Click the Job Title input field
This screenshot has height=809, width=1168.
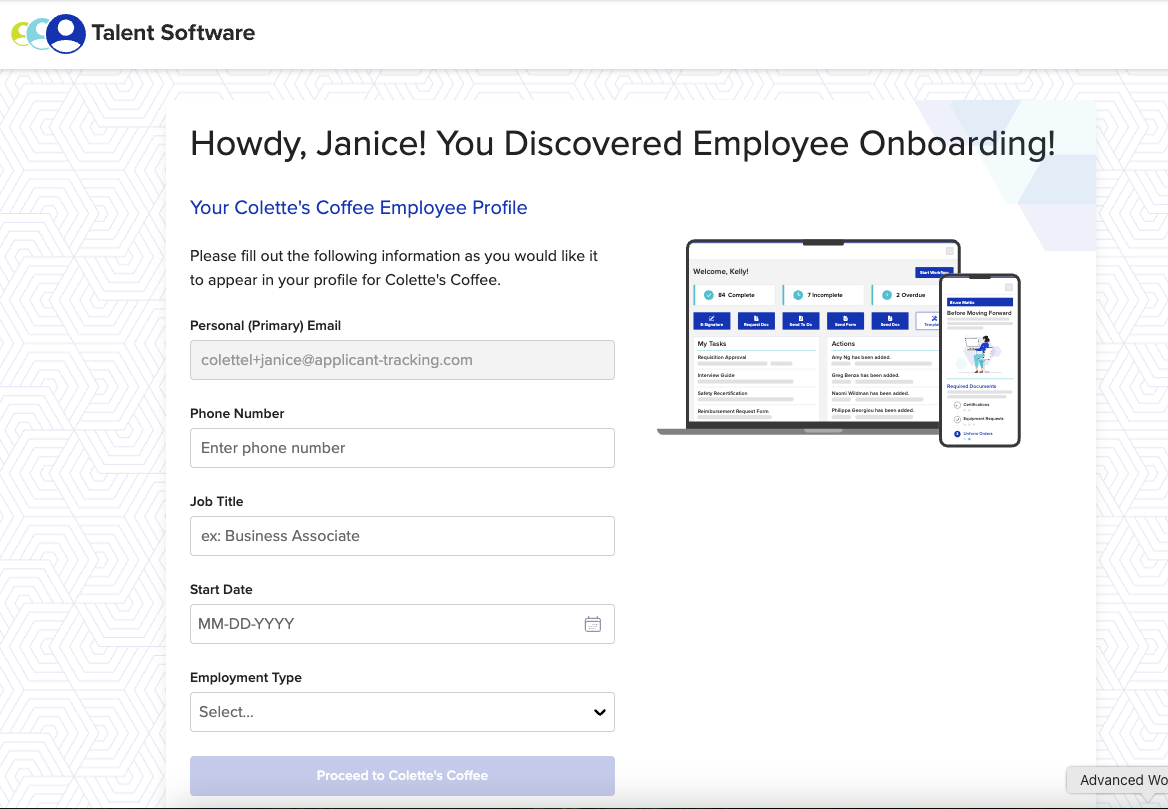click(402, 536)
